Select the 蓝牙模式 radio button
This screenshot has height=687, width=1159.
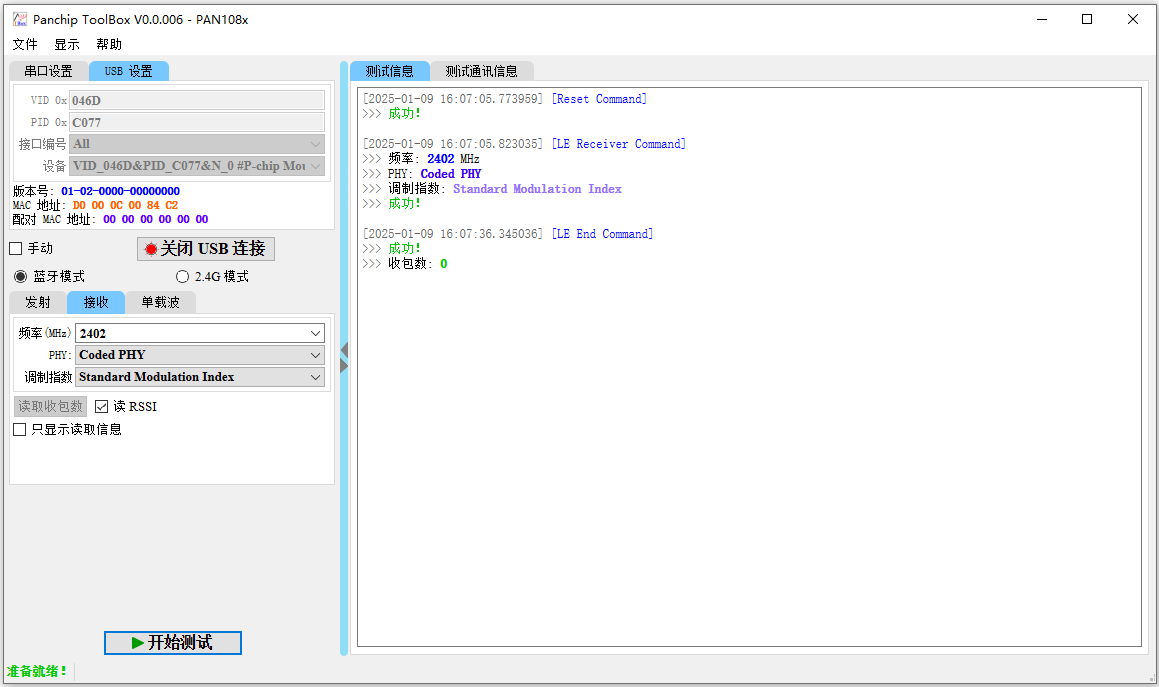21,277
